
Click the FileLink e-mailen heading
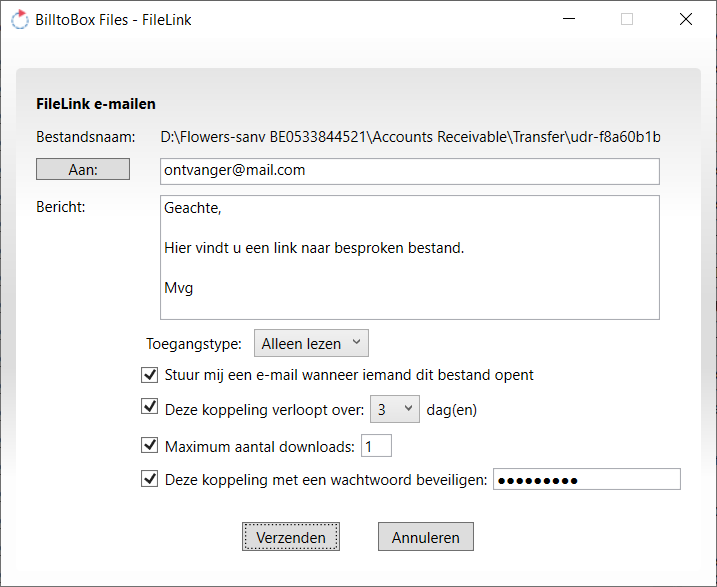coord(96,104)
